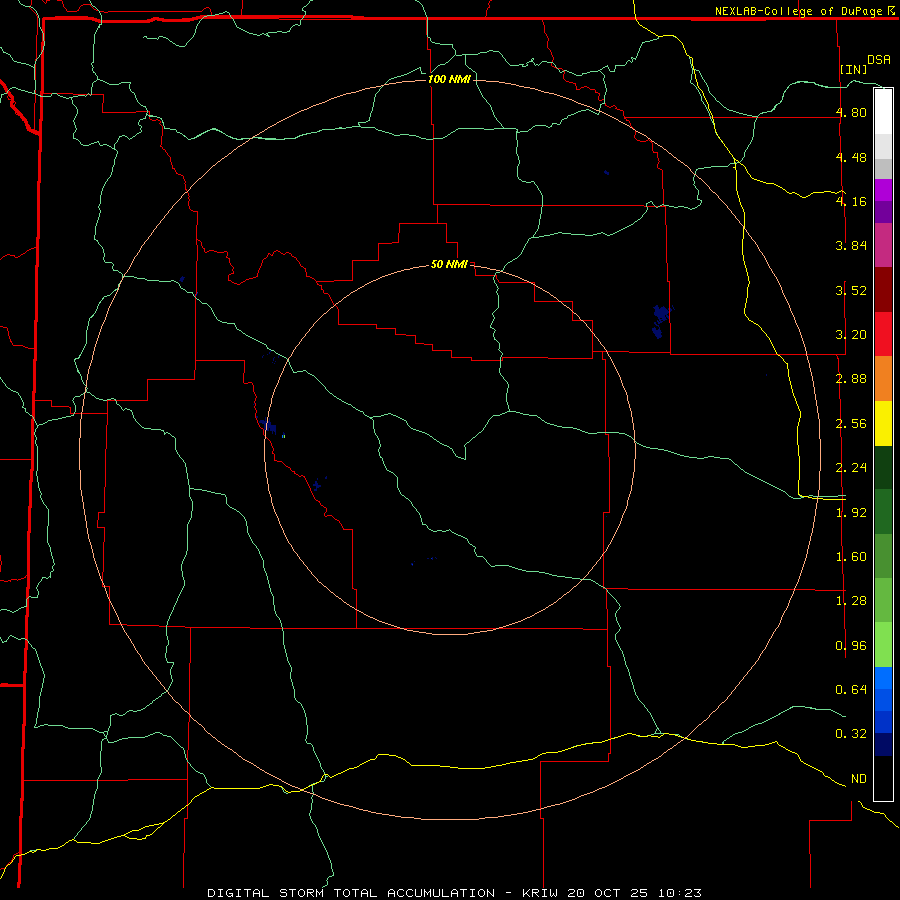Pick the orange swatch beside 2.88

(x=883, y=378)
